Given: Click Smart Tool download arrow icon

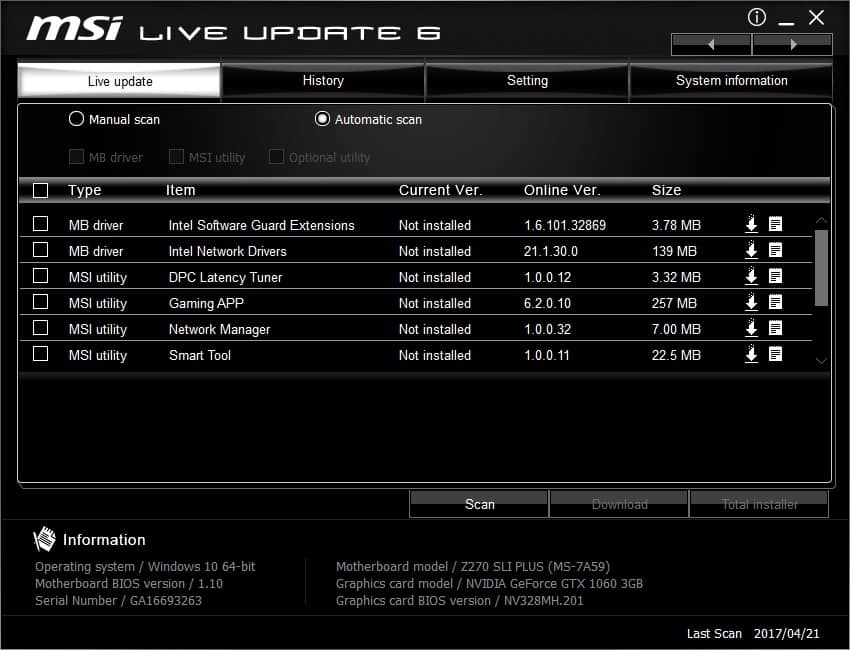Looking at the screenshot, I should pyautogui.click(x=751, y=354).
